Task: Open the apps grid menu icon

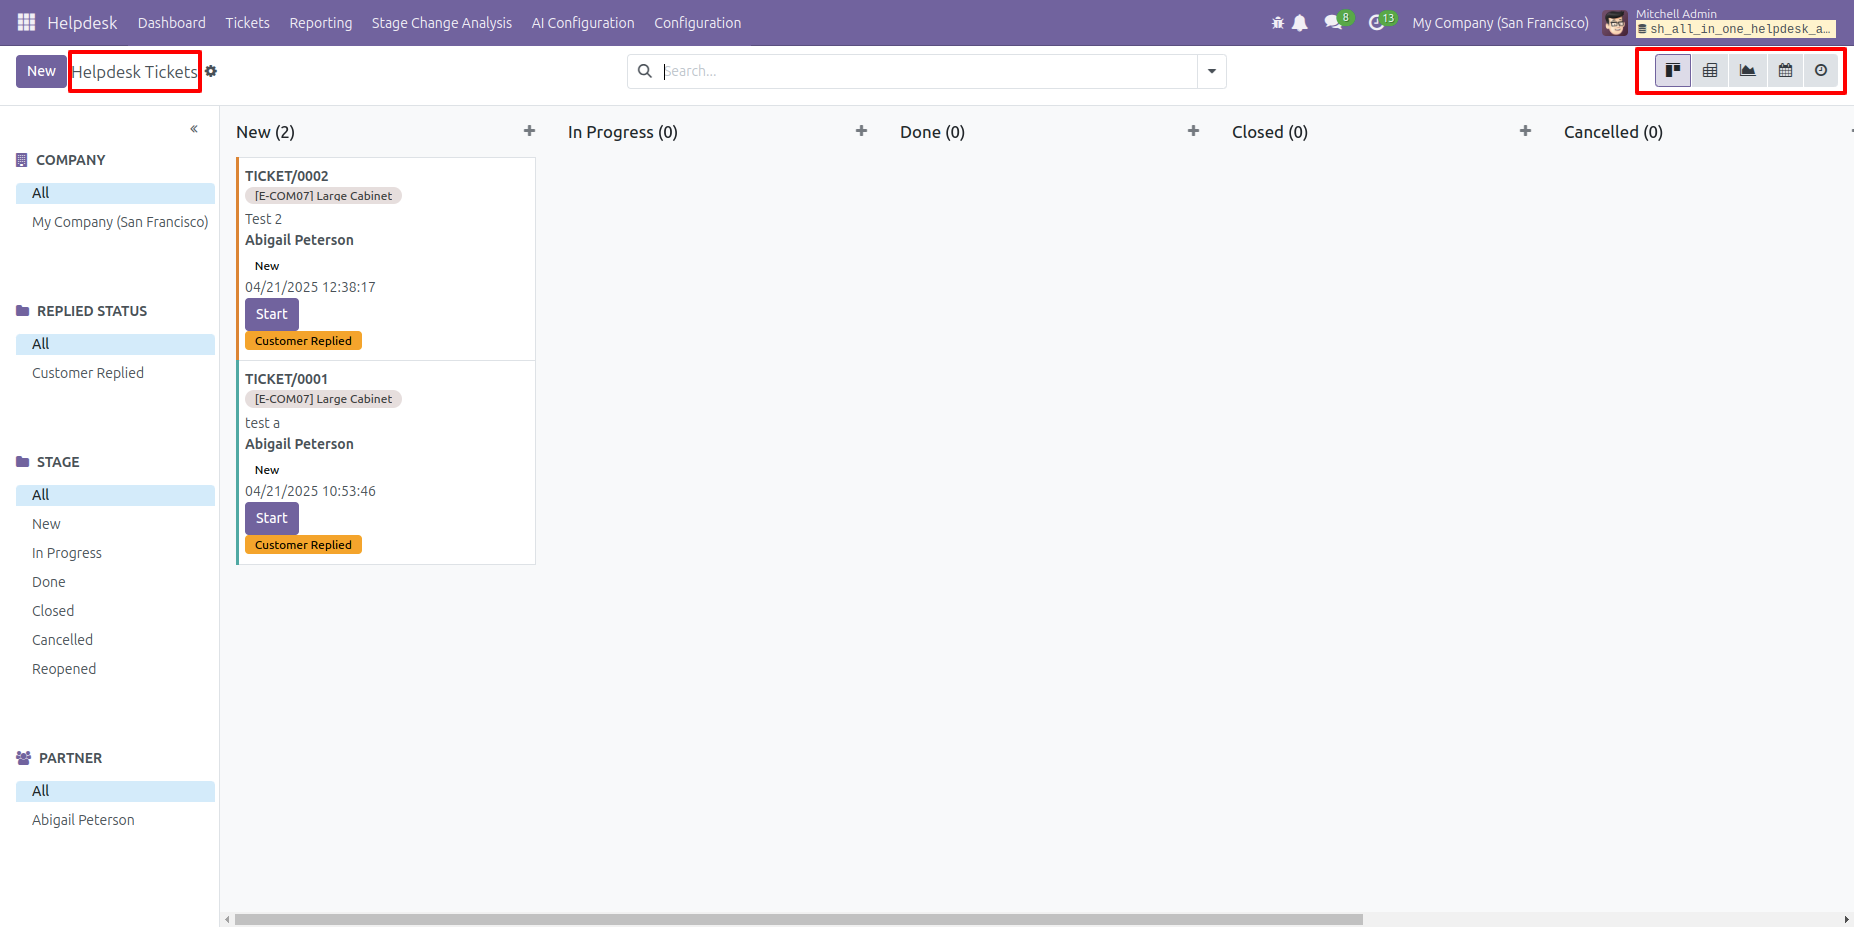Action: click(26, 22)
